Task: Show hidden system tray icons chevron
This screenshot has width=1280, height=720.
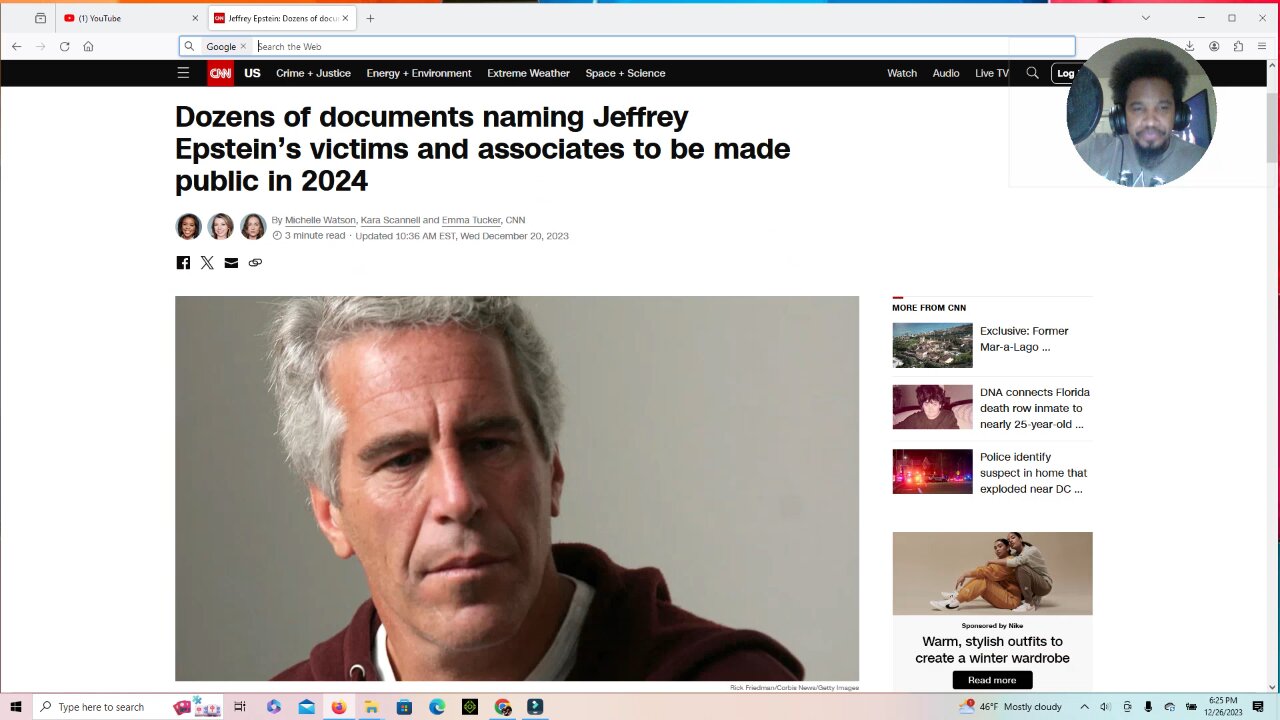Action: coord(1084,707)
